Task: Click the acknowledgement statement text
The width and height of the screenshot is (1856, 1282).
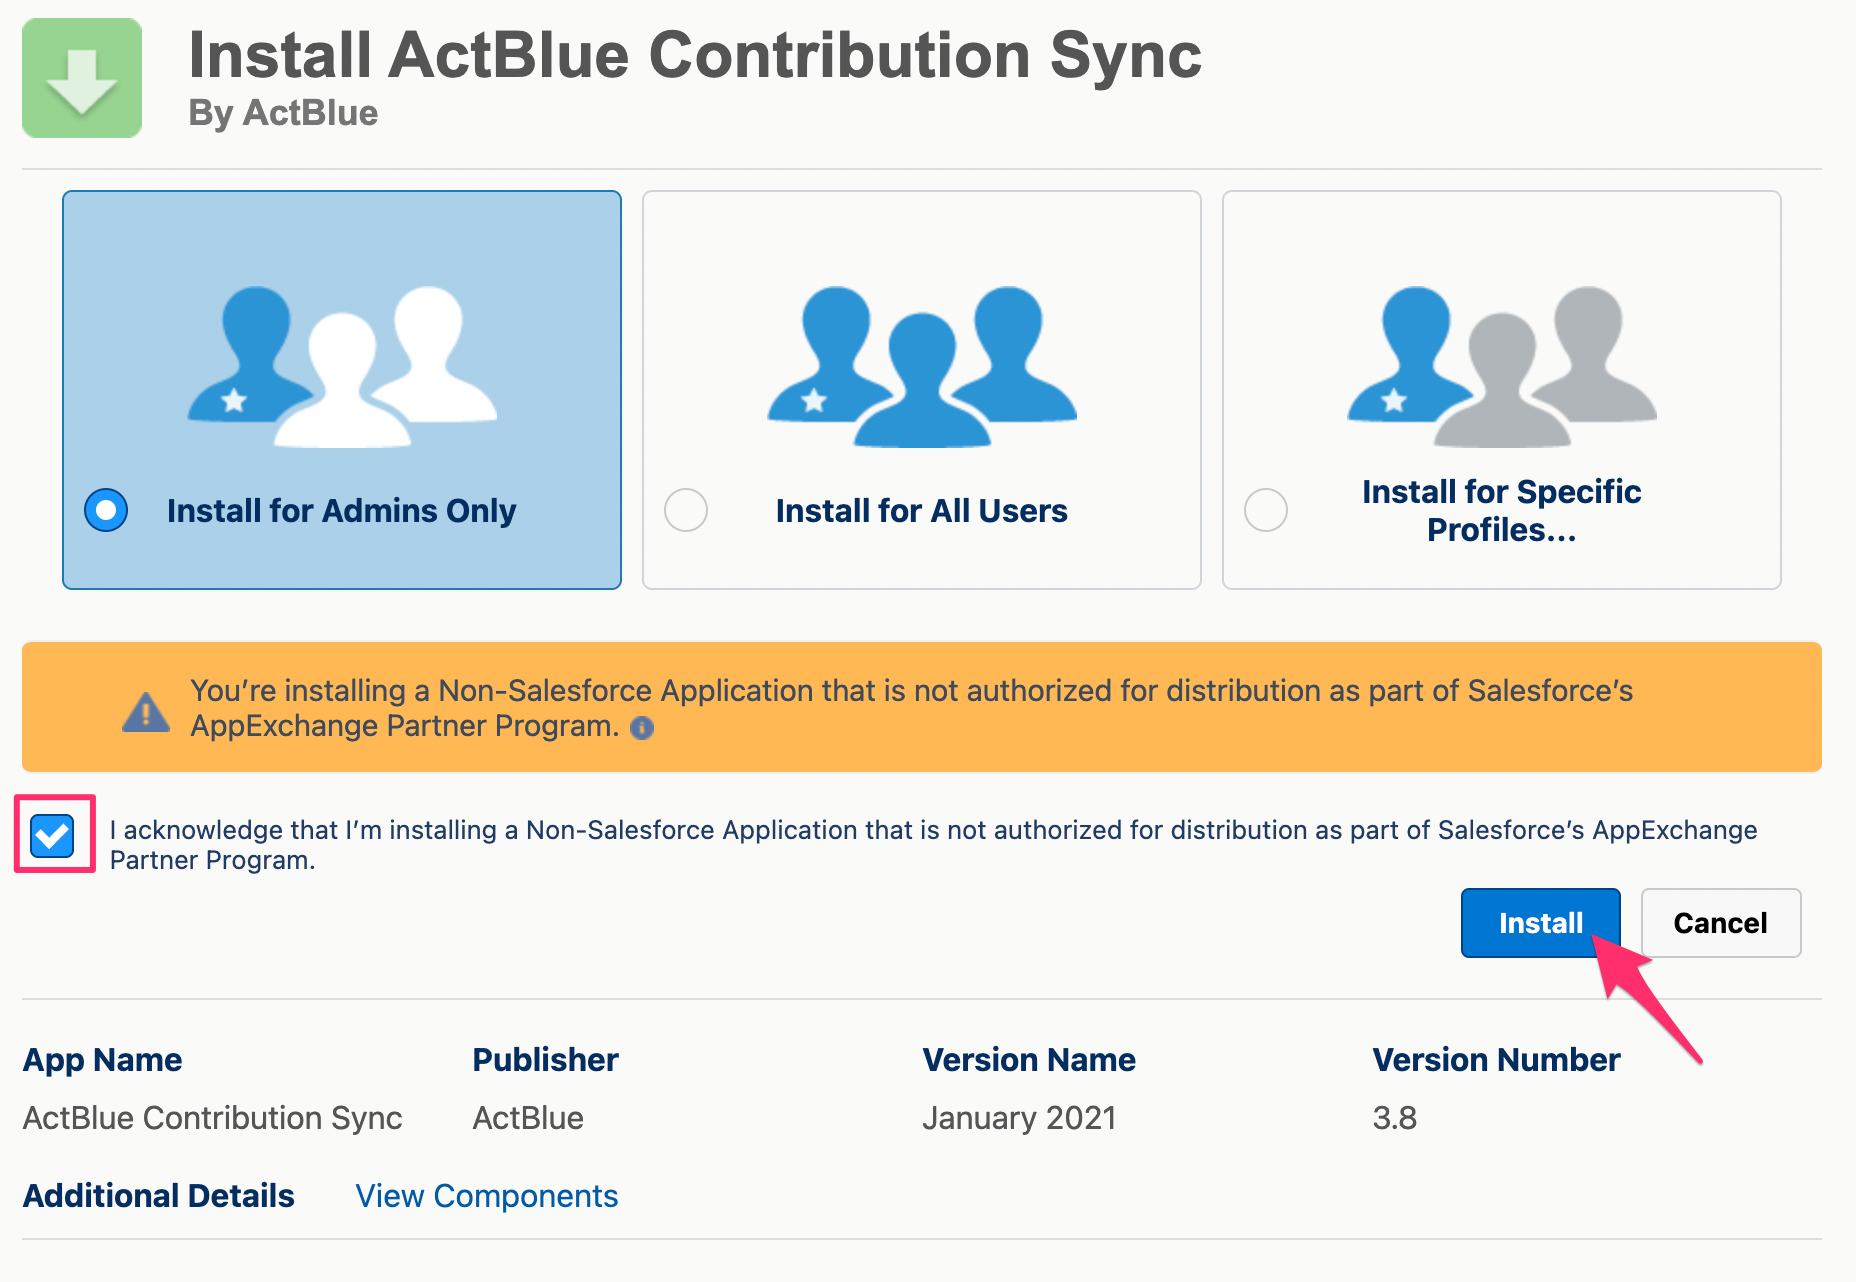Action: [x=933, y=845]
